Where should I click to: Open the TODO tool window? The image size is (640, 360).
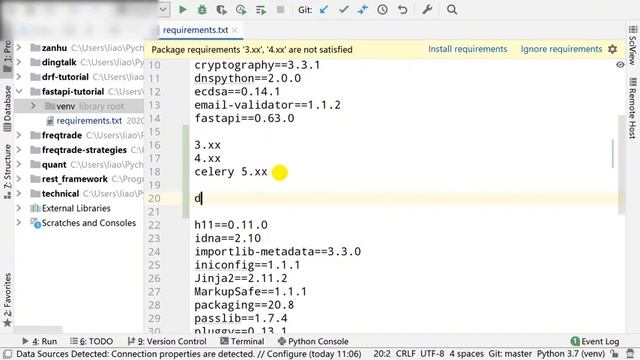tap(91, 341)
